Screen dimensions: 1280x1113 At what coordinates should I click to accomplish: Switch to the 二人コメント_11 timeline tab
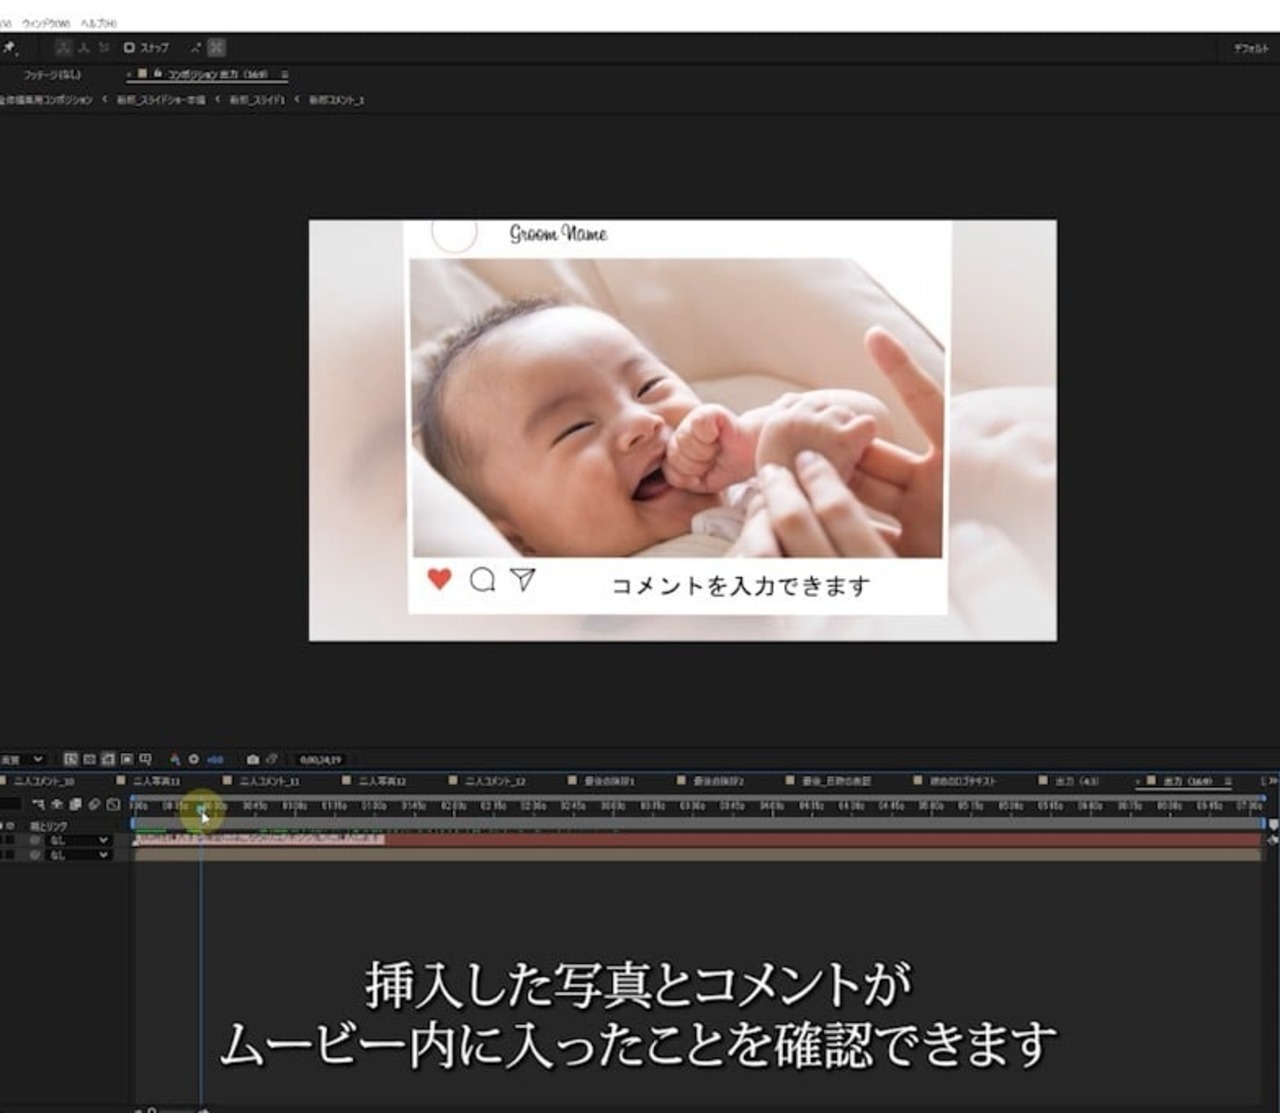click(269, 781)
